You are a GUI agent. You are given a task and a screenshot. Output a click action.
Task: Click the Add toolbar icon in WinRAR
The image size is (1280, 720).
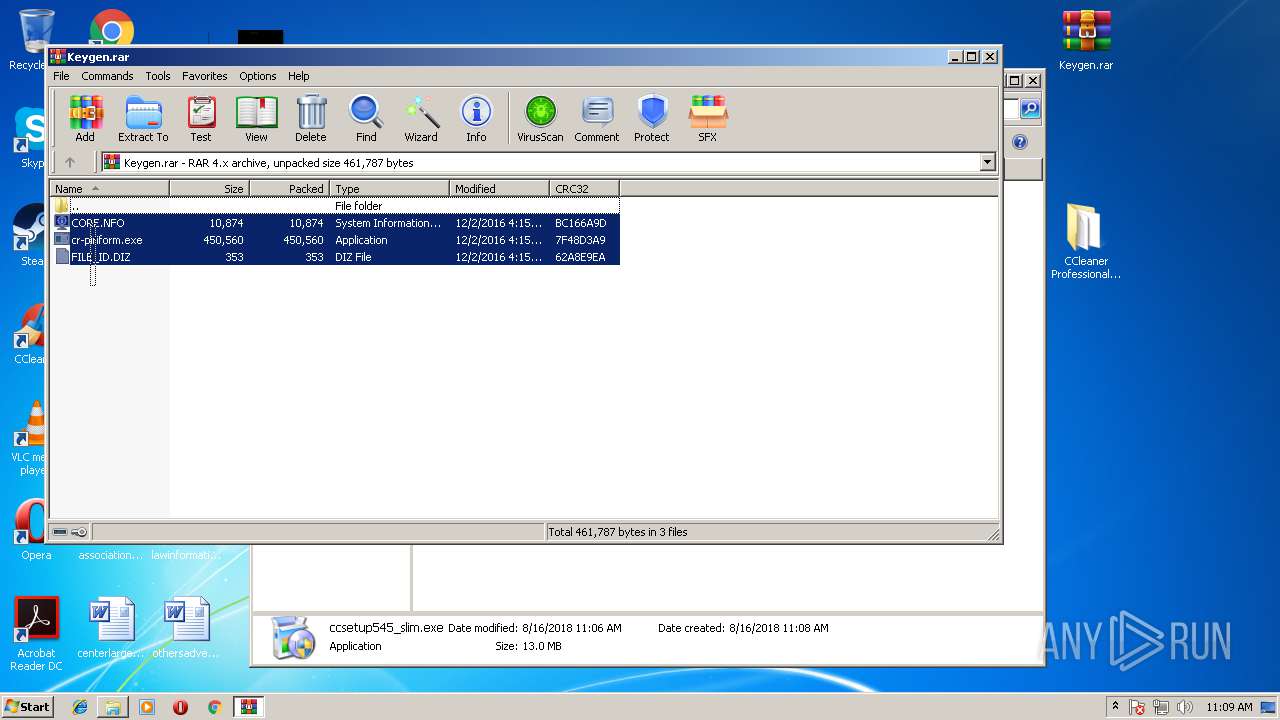coord(85,119)
